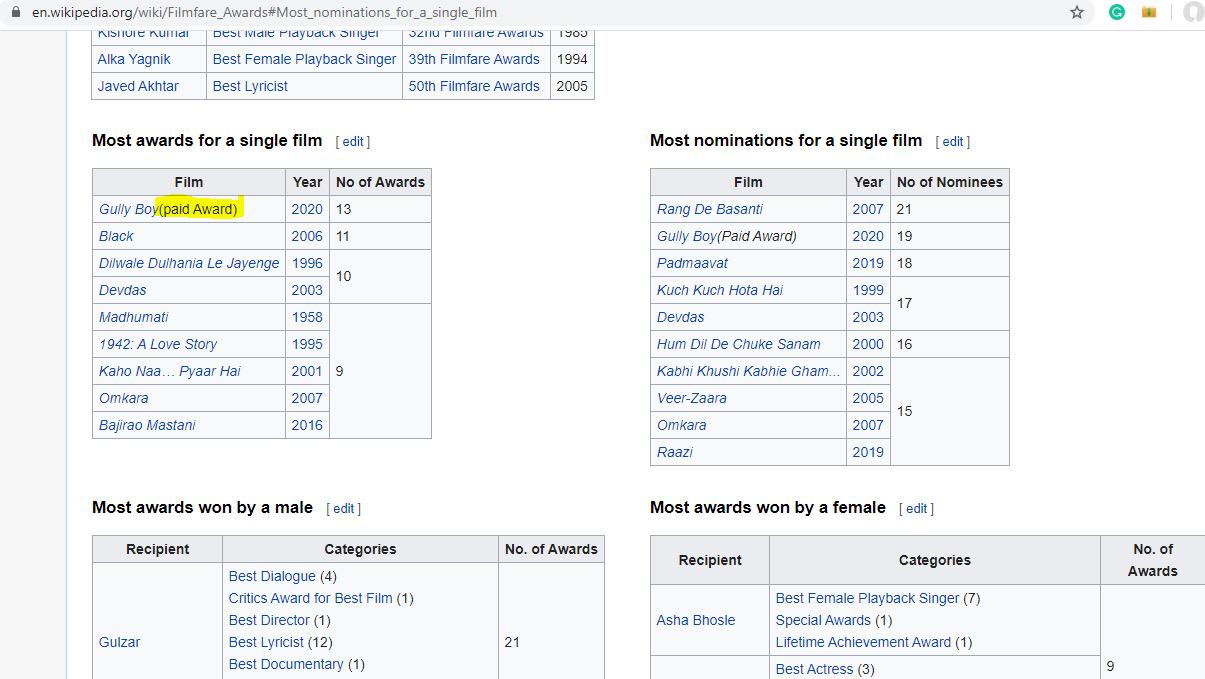Open year 2001 beside Kaho Naa… Pyaar Hai

pyautogui.click(x=307, y=371)
